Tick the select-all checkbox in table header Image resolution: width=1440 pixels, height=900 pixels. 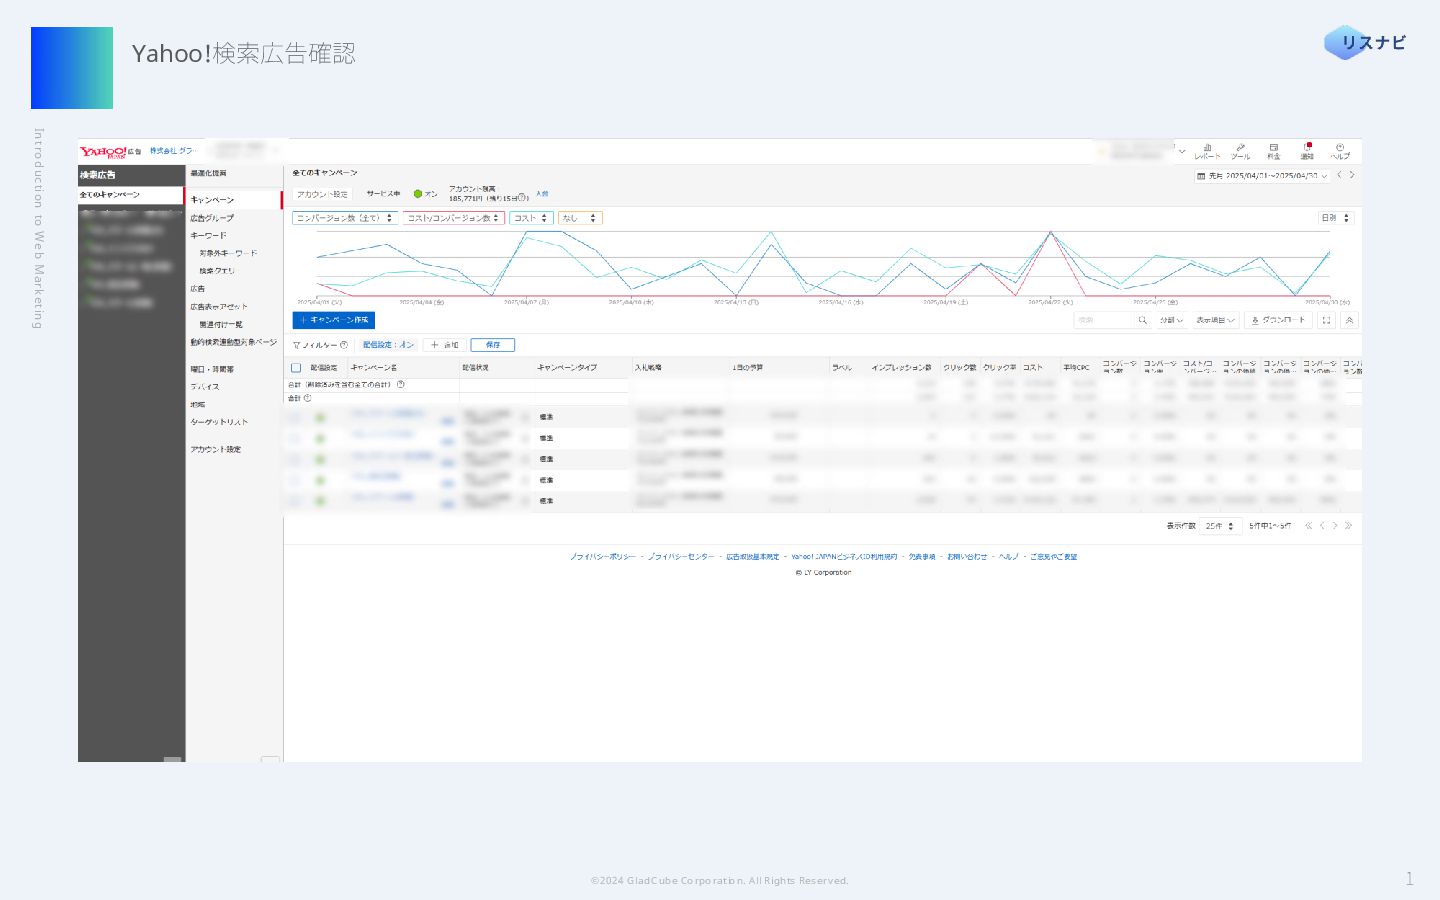coord(296,368)
